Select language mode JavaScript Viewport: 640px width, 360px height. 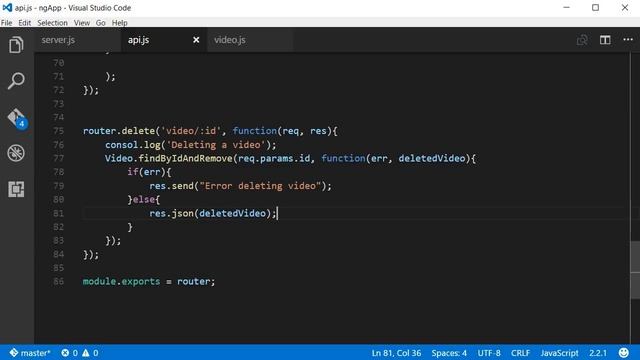559,353
